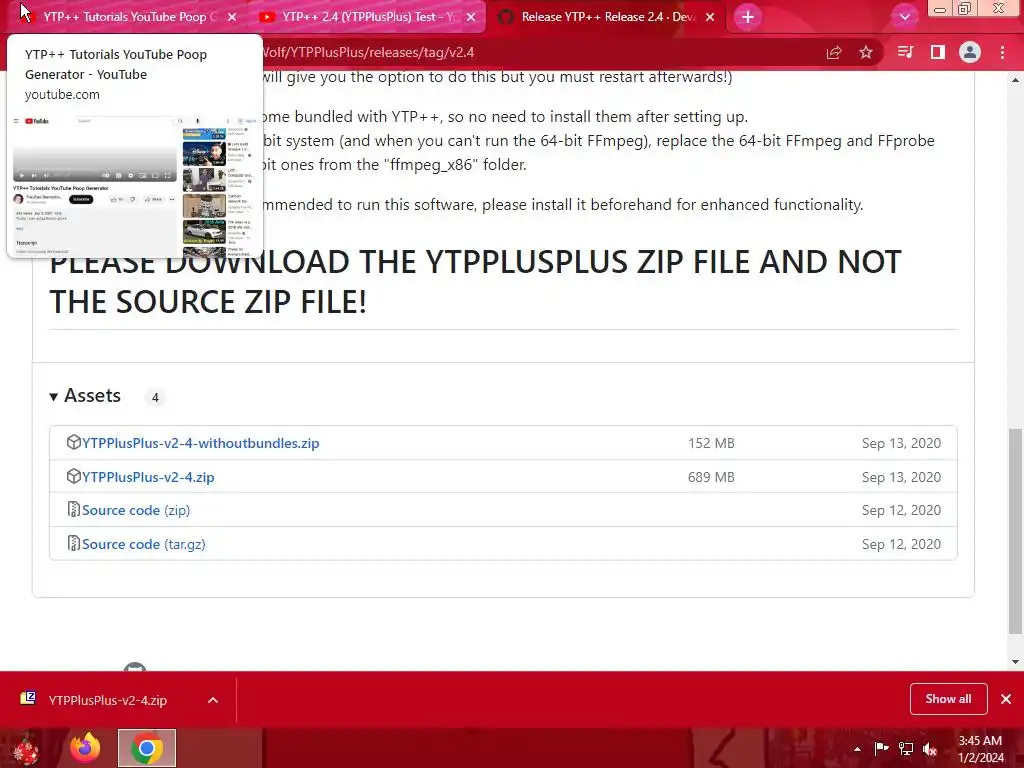1024x768 pixels.
Task: Open the Chrome three-dot menu
Action: [x=1002, y=52]
